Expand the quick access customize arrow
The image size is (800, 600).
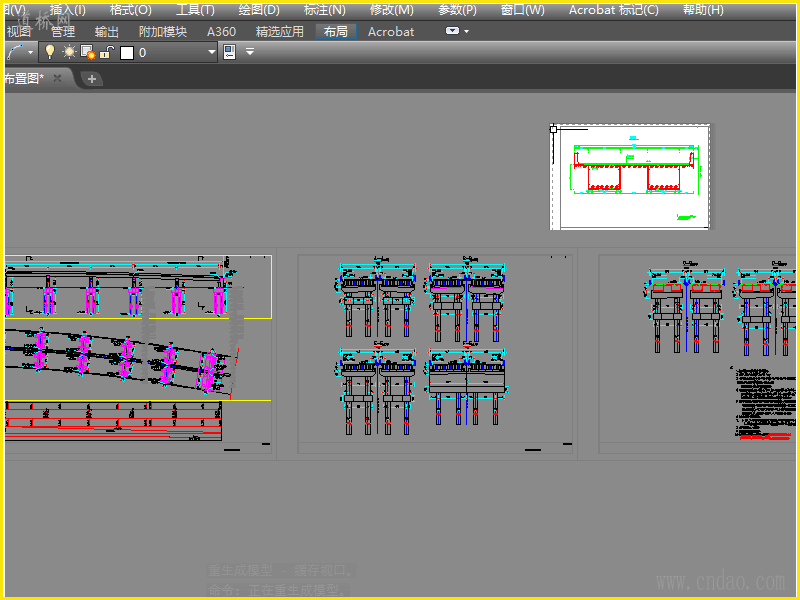250,52
